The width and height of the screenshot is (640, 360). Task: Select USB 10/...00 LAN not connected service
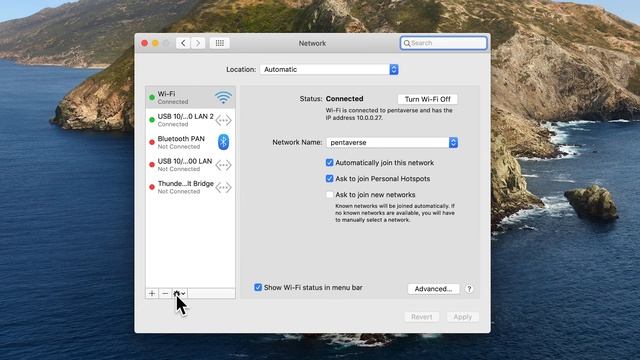click(190, 165)
